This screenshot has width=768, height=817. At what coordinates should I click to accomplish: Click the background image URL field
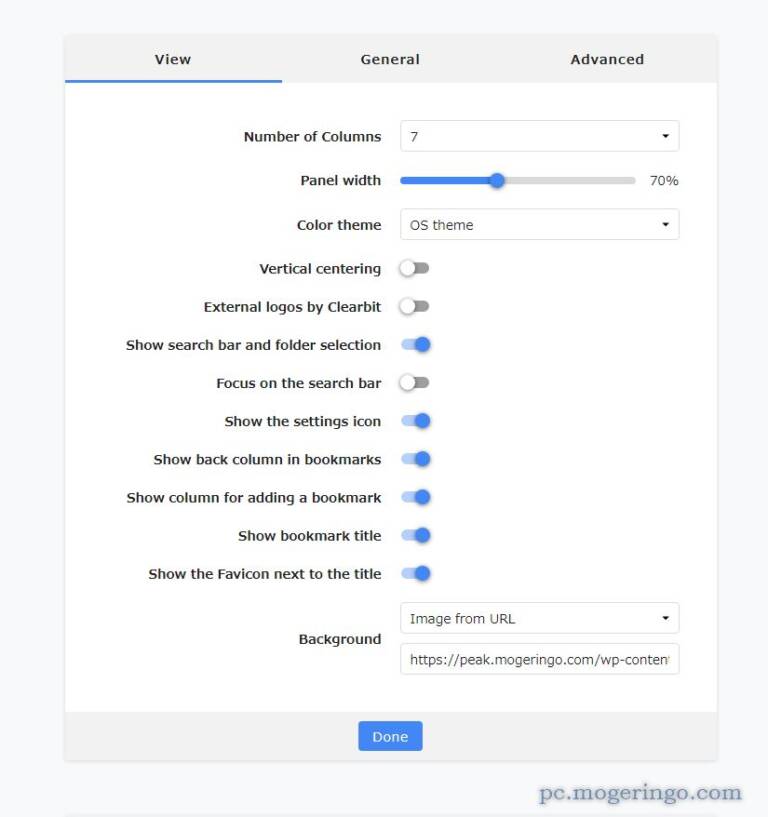tap(539, 659)
